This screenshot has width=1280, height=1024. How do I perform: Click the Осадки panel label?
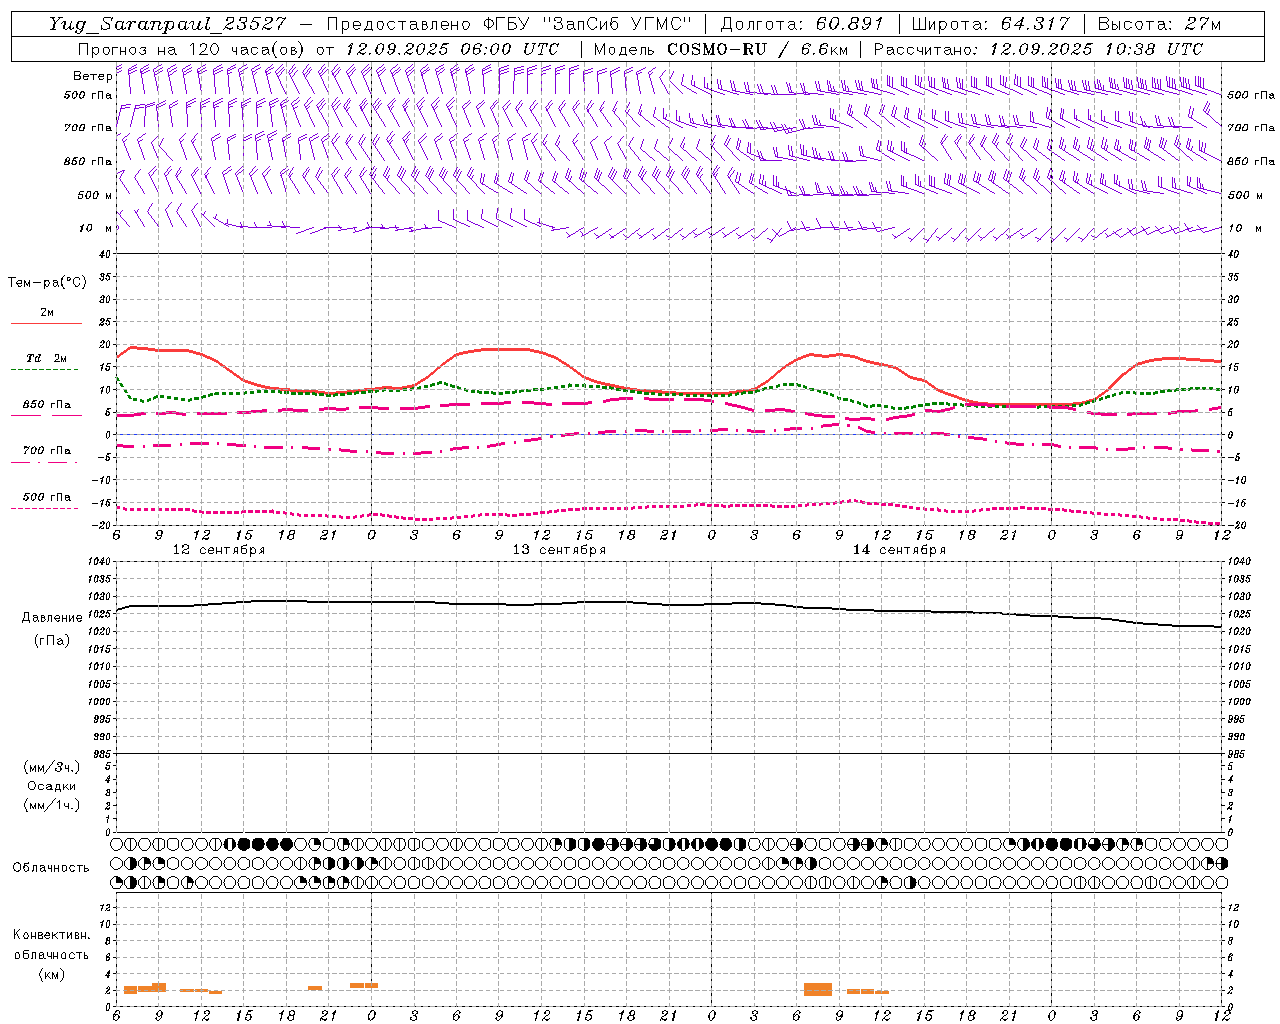coord(52,786)
